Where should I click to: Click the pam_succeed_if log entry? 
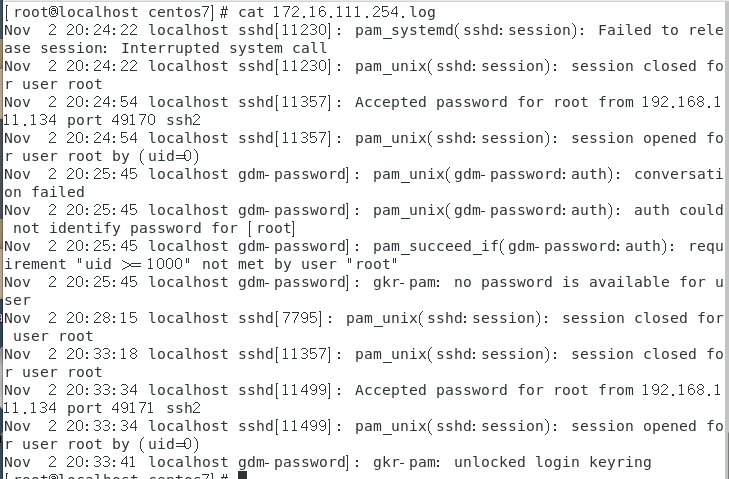tap(363, 255)
